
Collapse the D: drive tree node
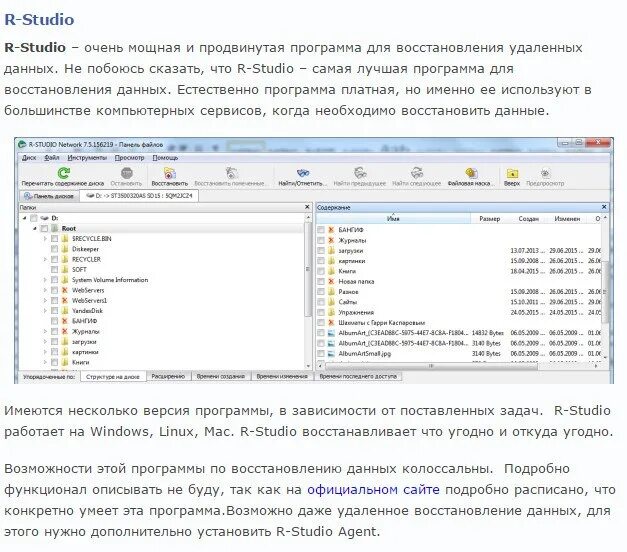click(x=24, y=218)
